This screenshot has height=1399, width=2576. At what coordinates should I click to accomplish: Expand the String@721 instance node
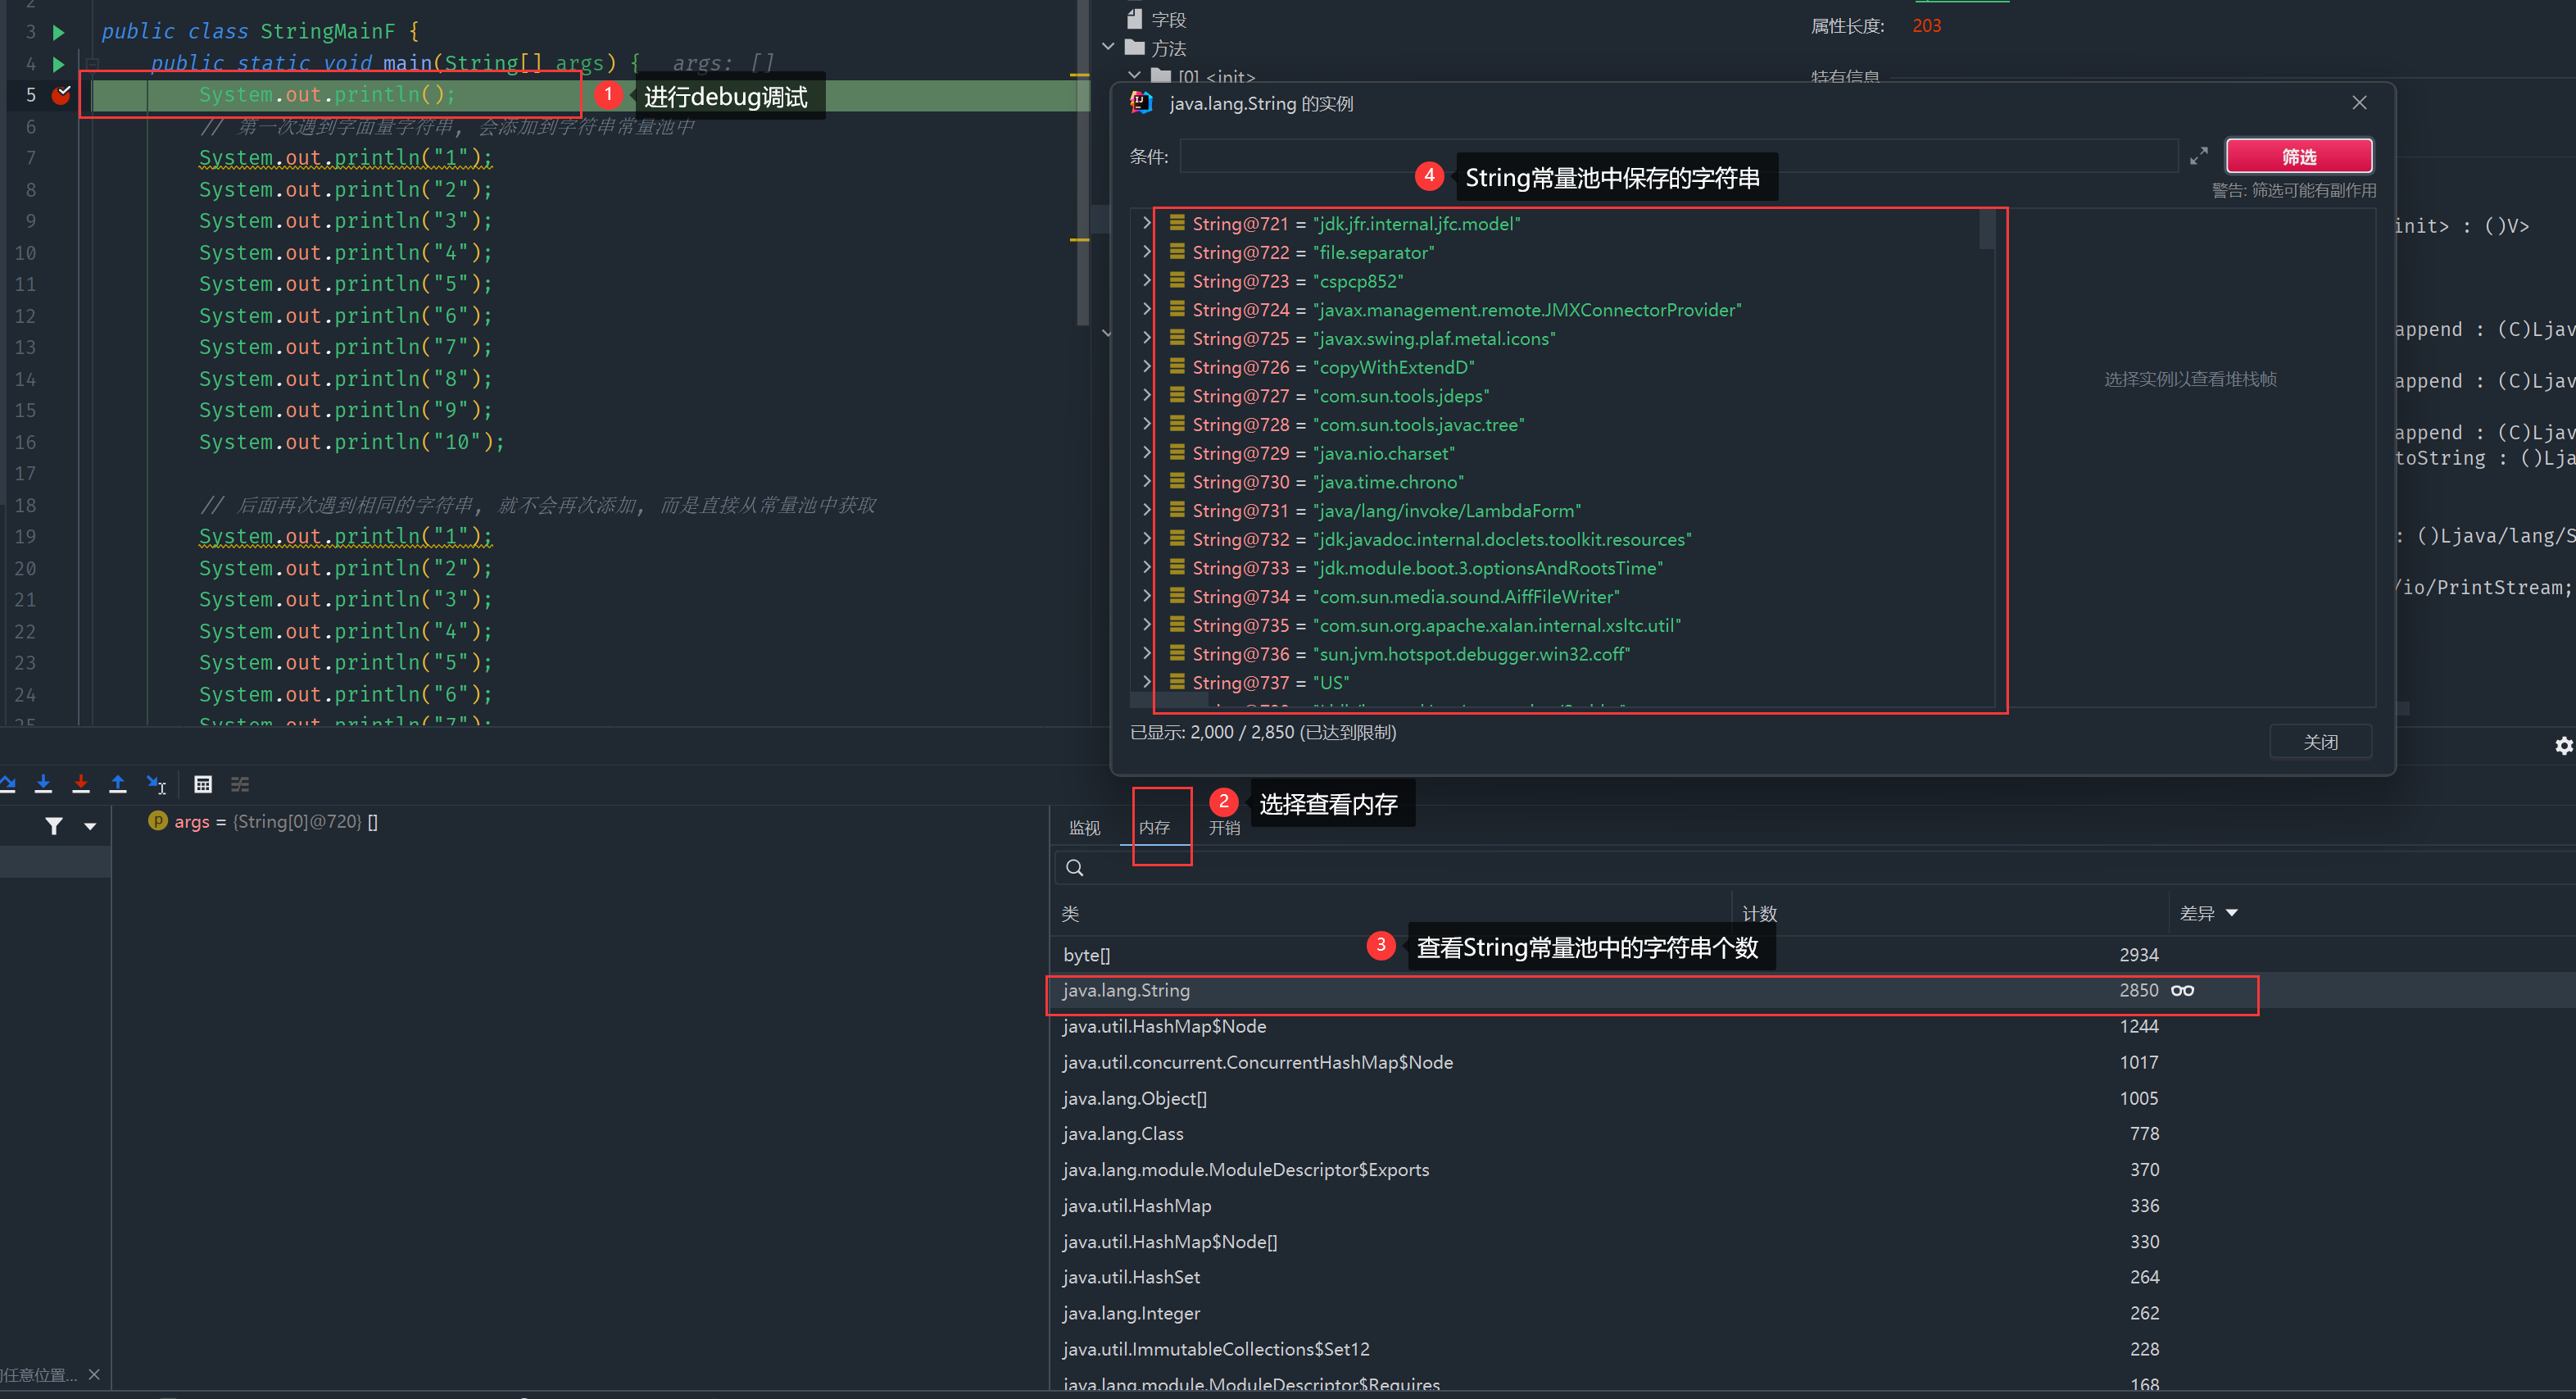point(1147,224)
